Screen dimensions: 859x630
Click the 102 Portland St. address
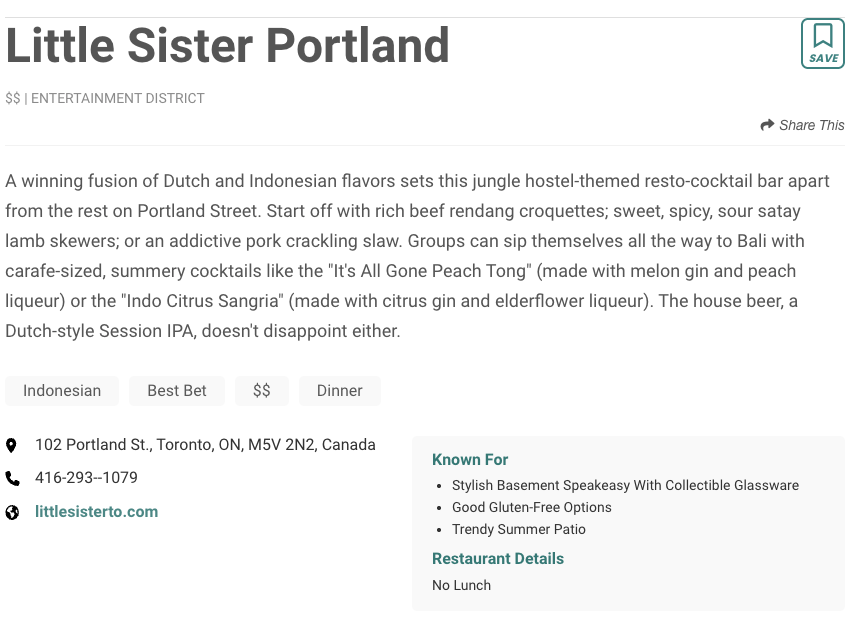pyautogui.click(x=205, y=445)
